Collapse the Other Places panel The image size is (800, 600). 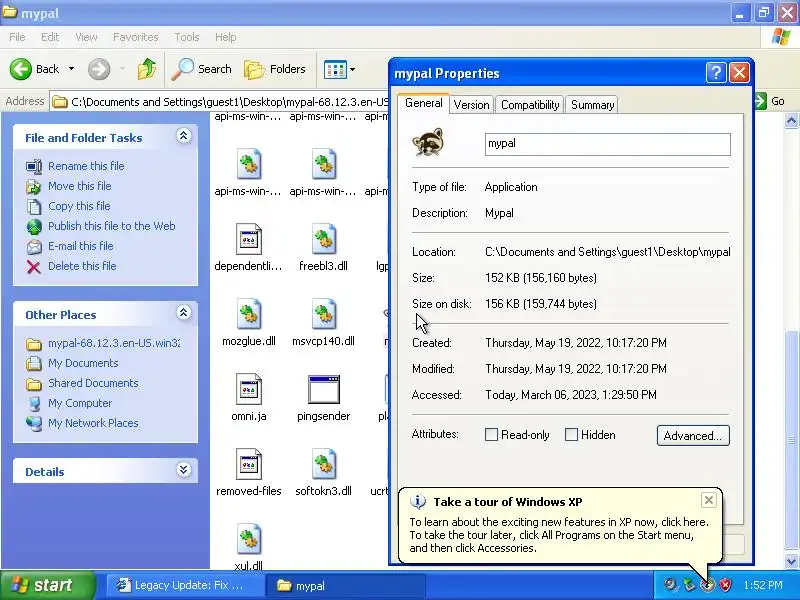click(x=184, y=313)
